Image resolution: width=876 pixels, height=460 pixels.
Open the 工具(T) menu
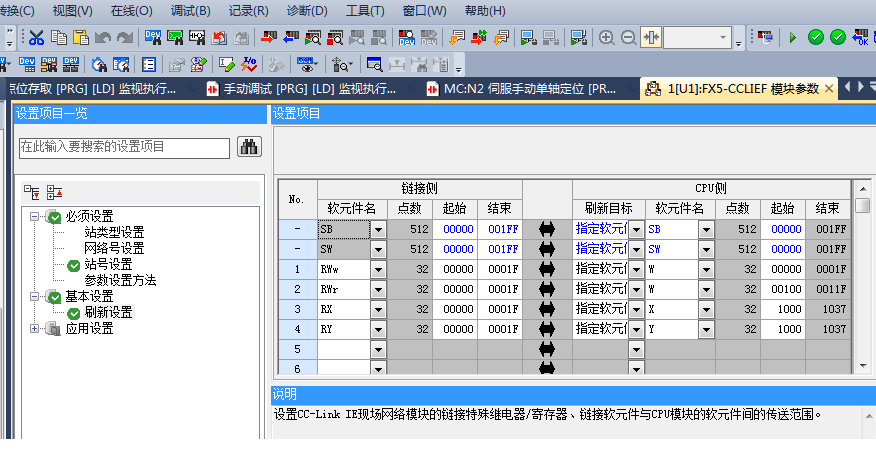366,11
